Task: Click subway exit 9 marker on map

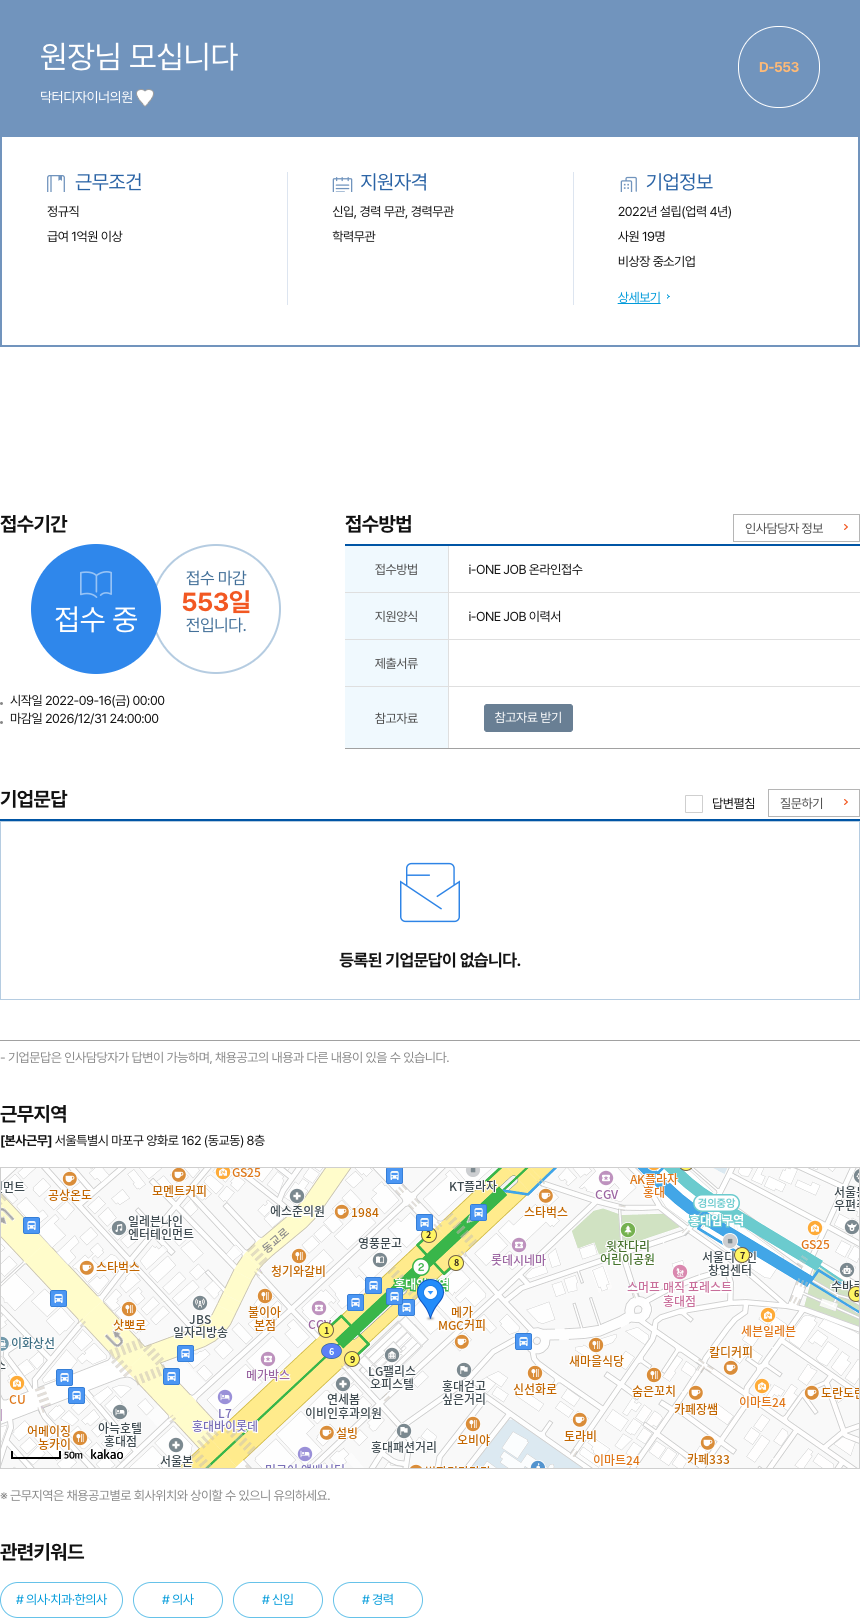Action: pyautogui.click(x=352, y=1358)
